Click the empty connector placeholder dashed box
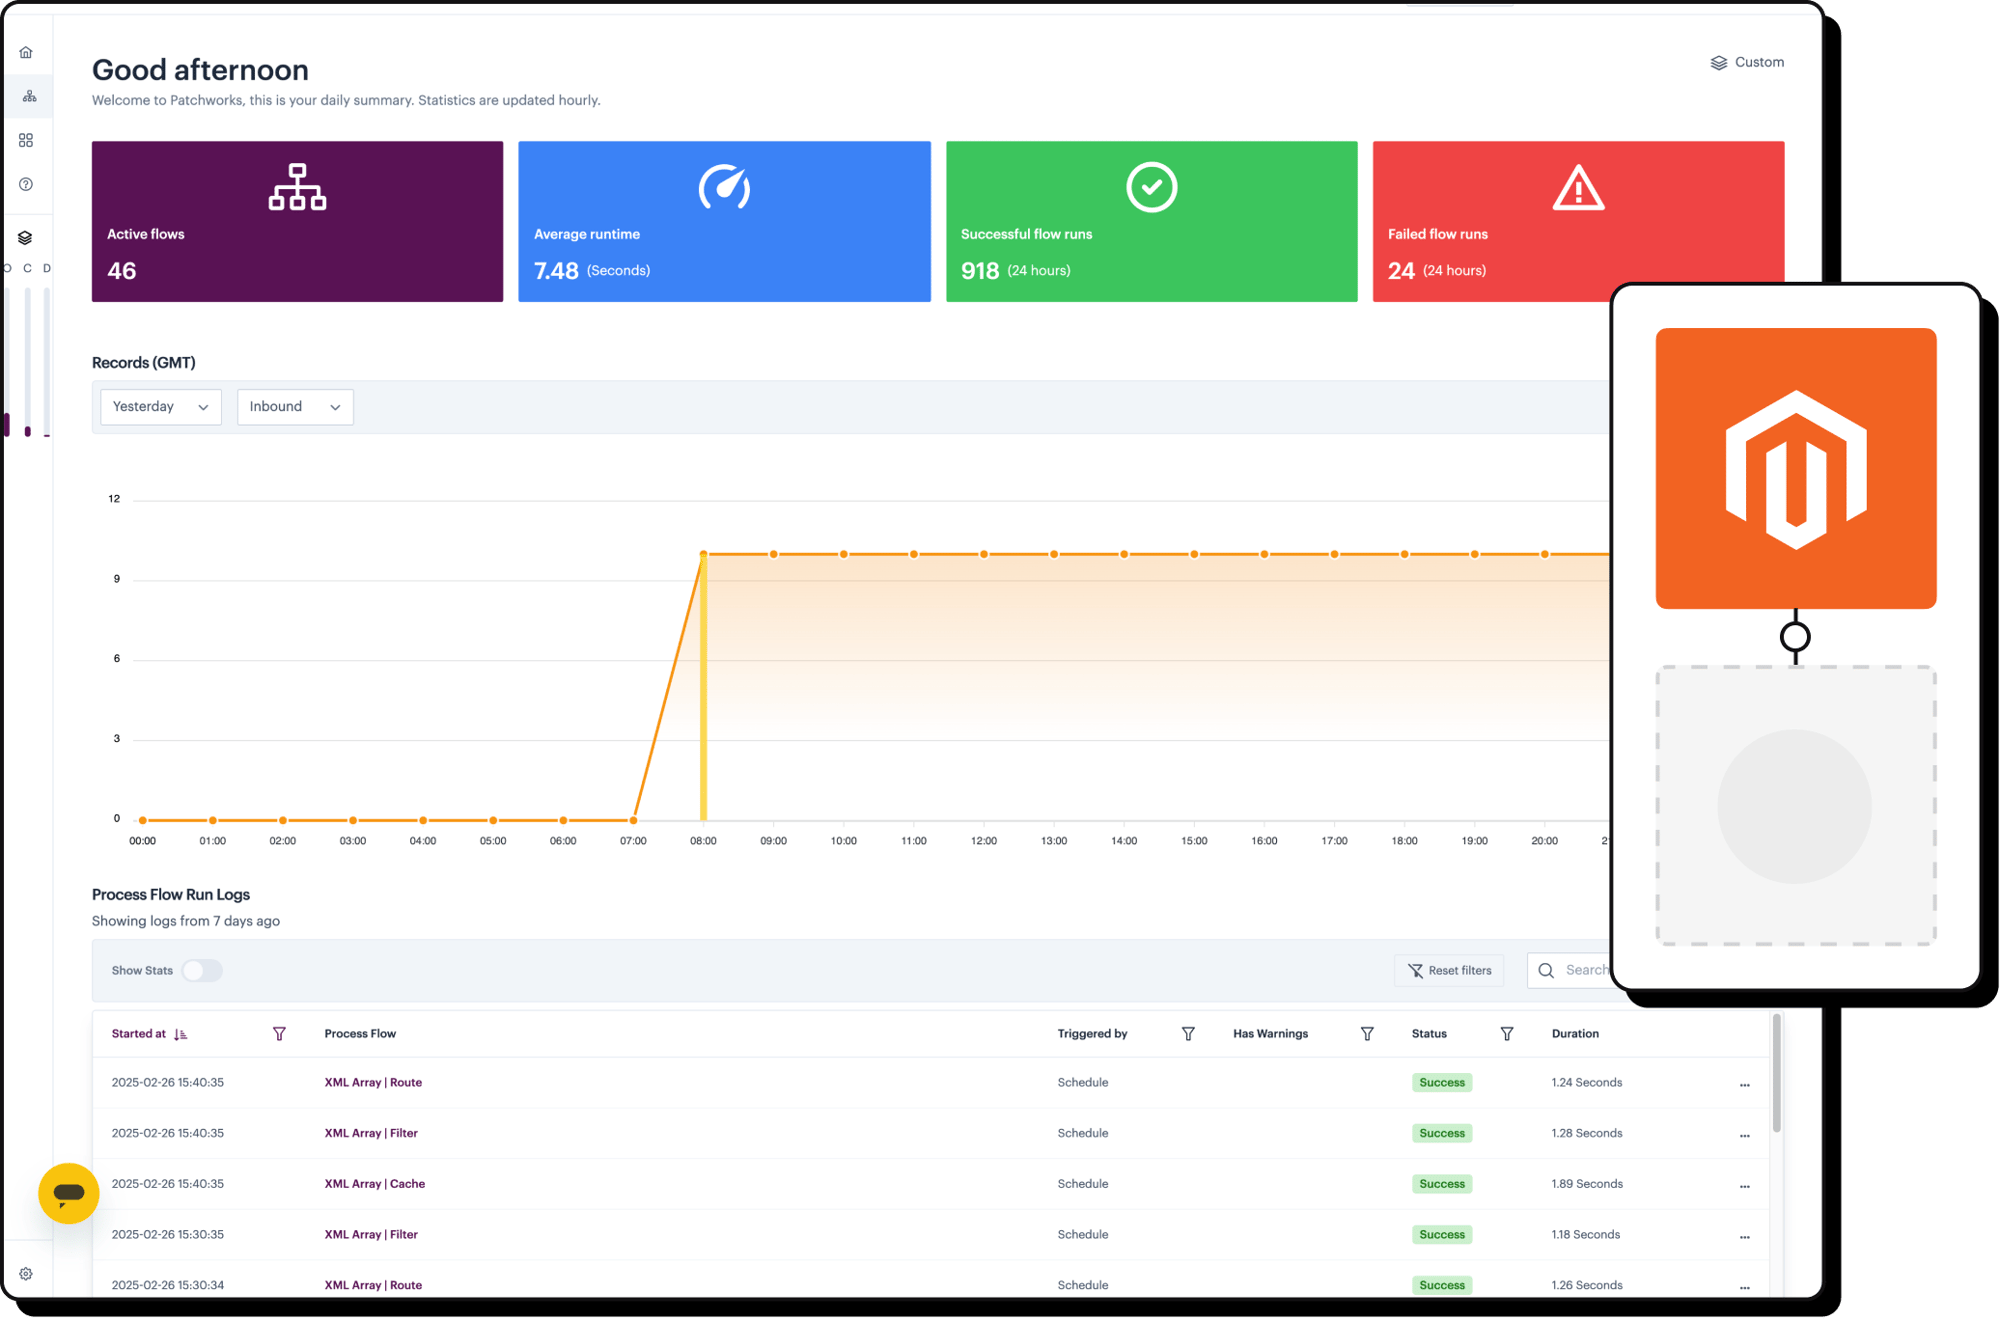 [x=1796, y=806]
